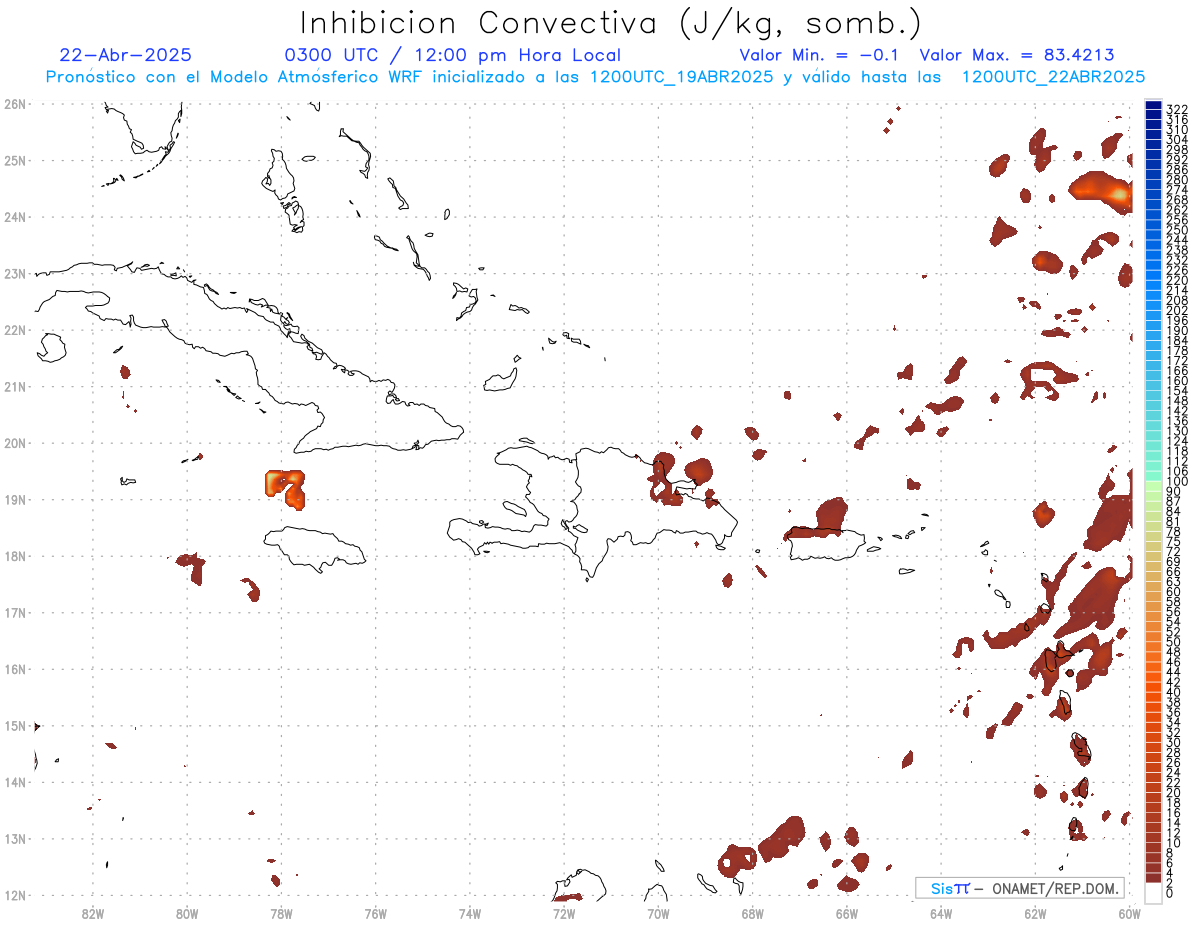This screenshot has height=927, width=1200.
Task: Click the "20N" latitude label
Action: [14, 443]
